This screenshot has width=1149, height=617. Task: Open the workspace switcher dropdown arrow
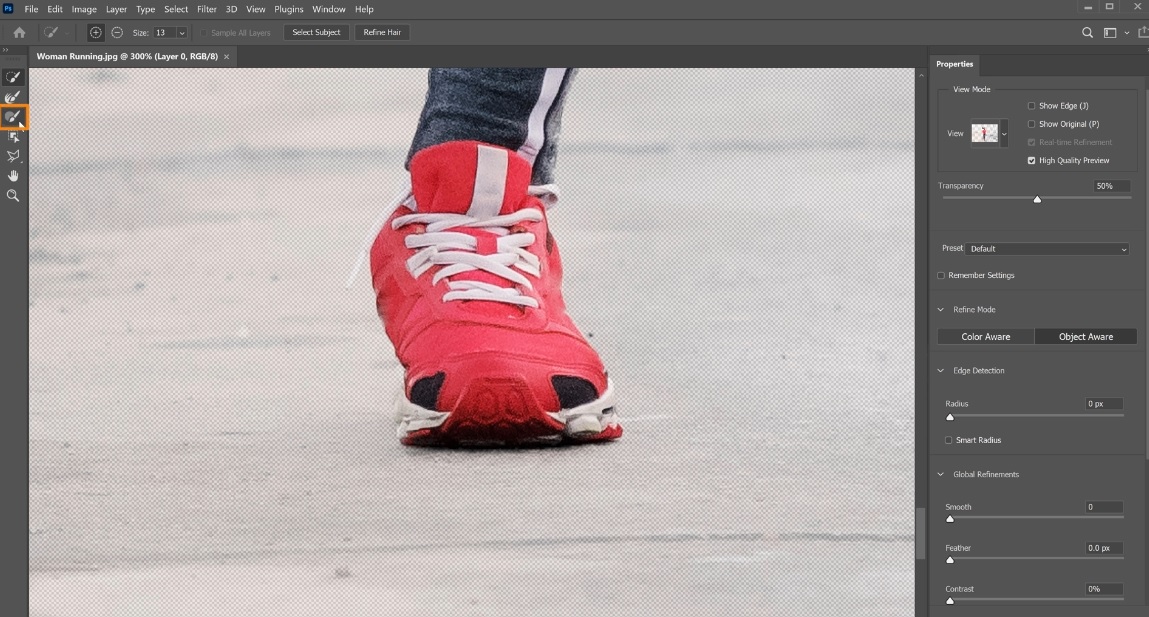tap(1126, 33)
